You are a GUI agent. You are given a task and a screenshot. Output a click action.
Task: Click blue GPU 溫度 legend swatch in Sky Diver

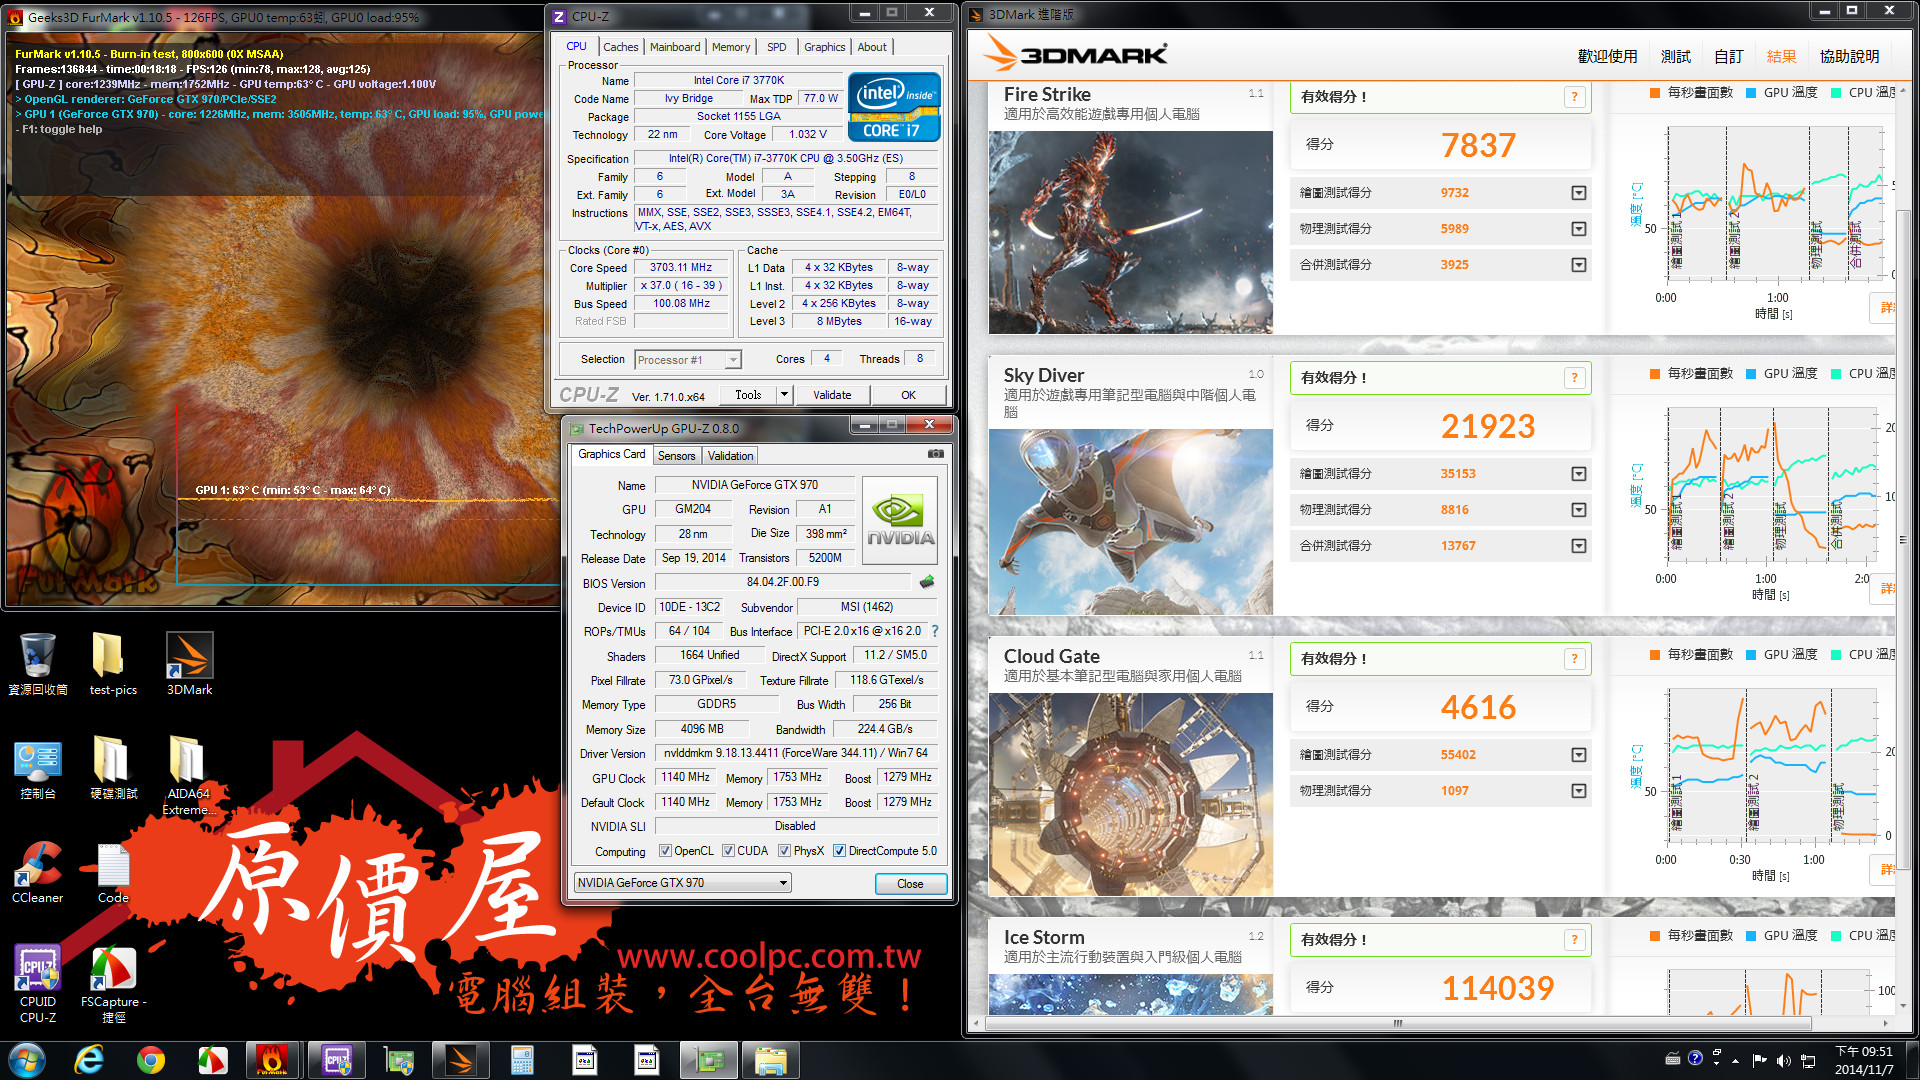point(1751,373)
